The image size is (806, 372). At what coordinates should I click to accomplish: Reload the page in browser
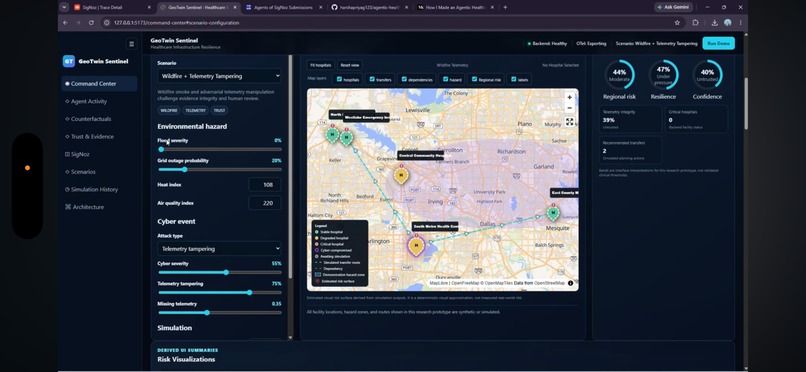point(91,23)
